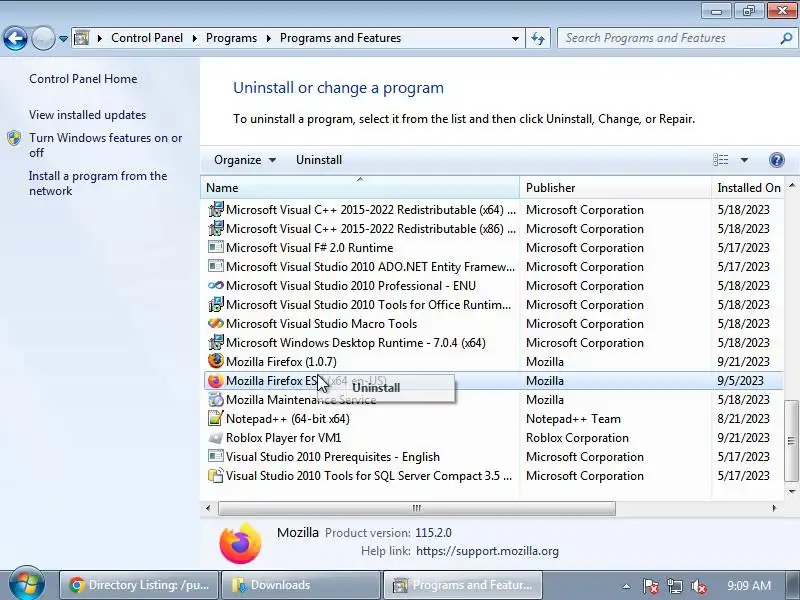Click Visual Studio 2010 Professional infinity icon

(216, 285)
